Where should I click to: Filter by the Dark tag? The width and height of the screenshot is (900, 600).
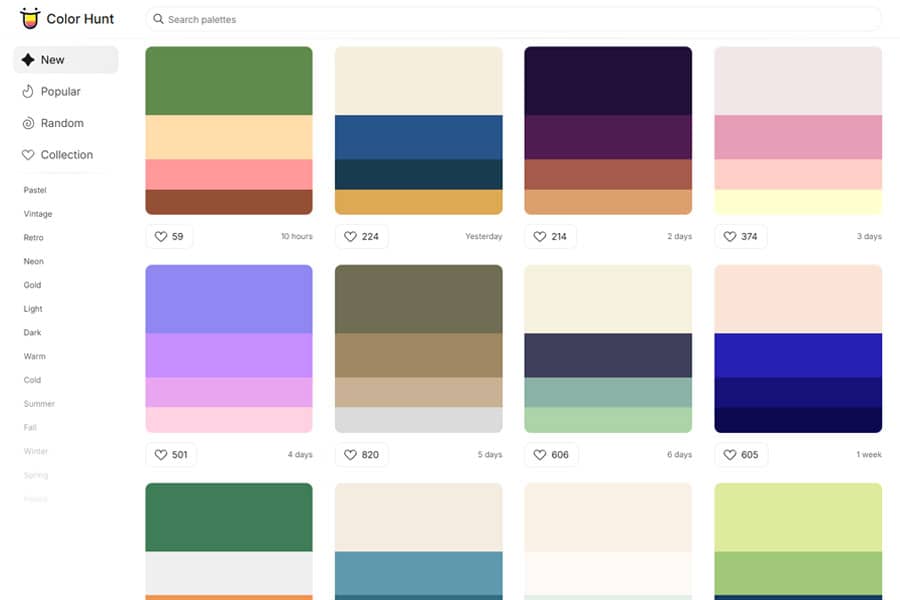click(32, 332)
